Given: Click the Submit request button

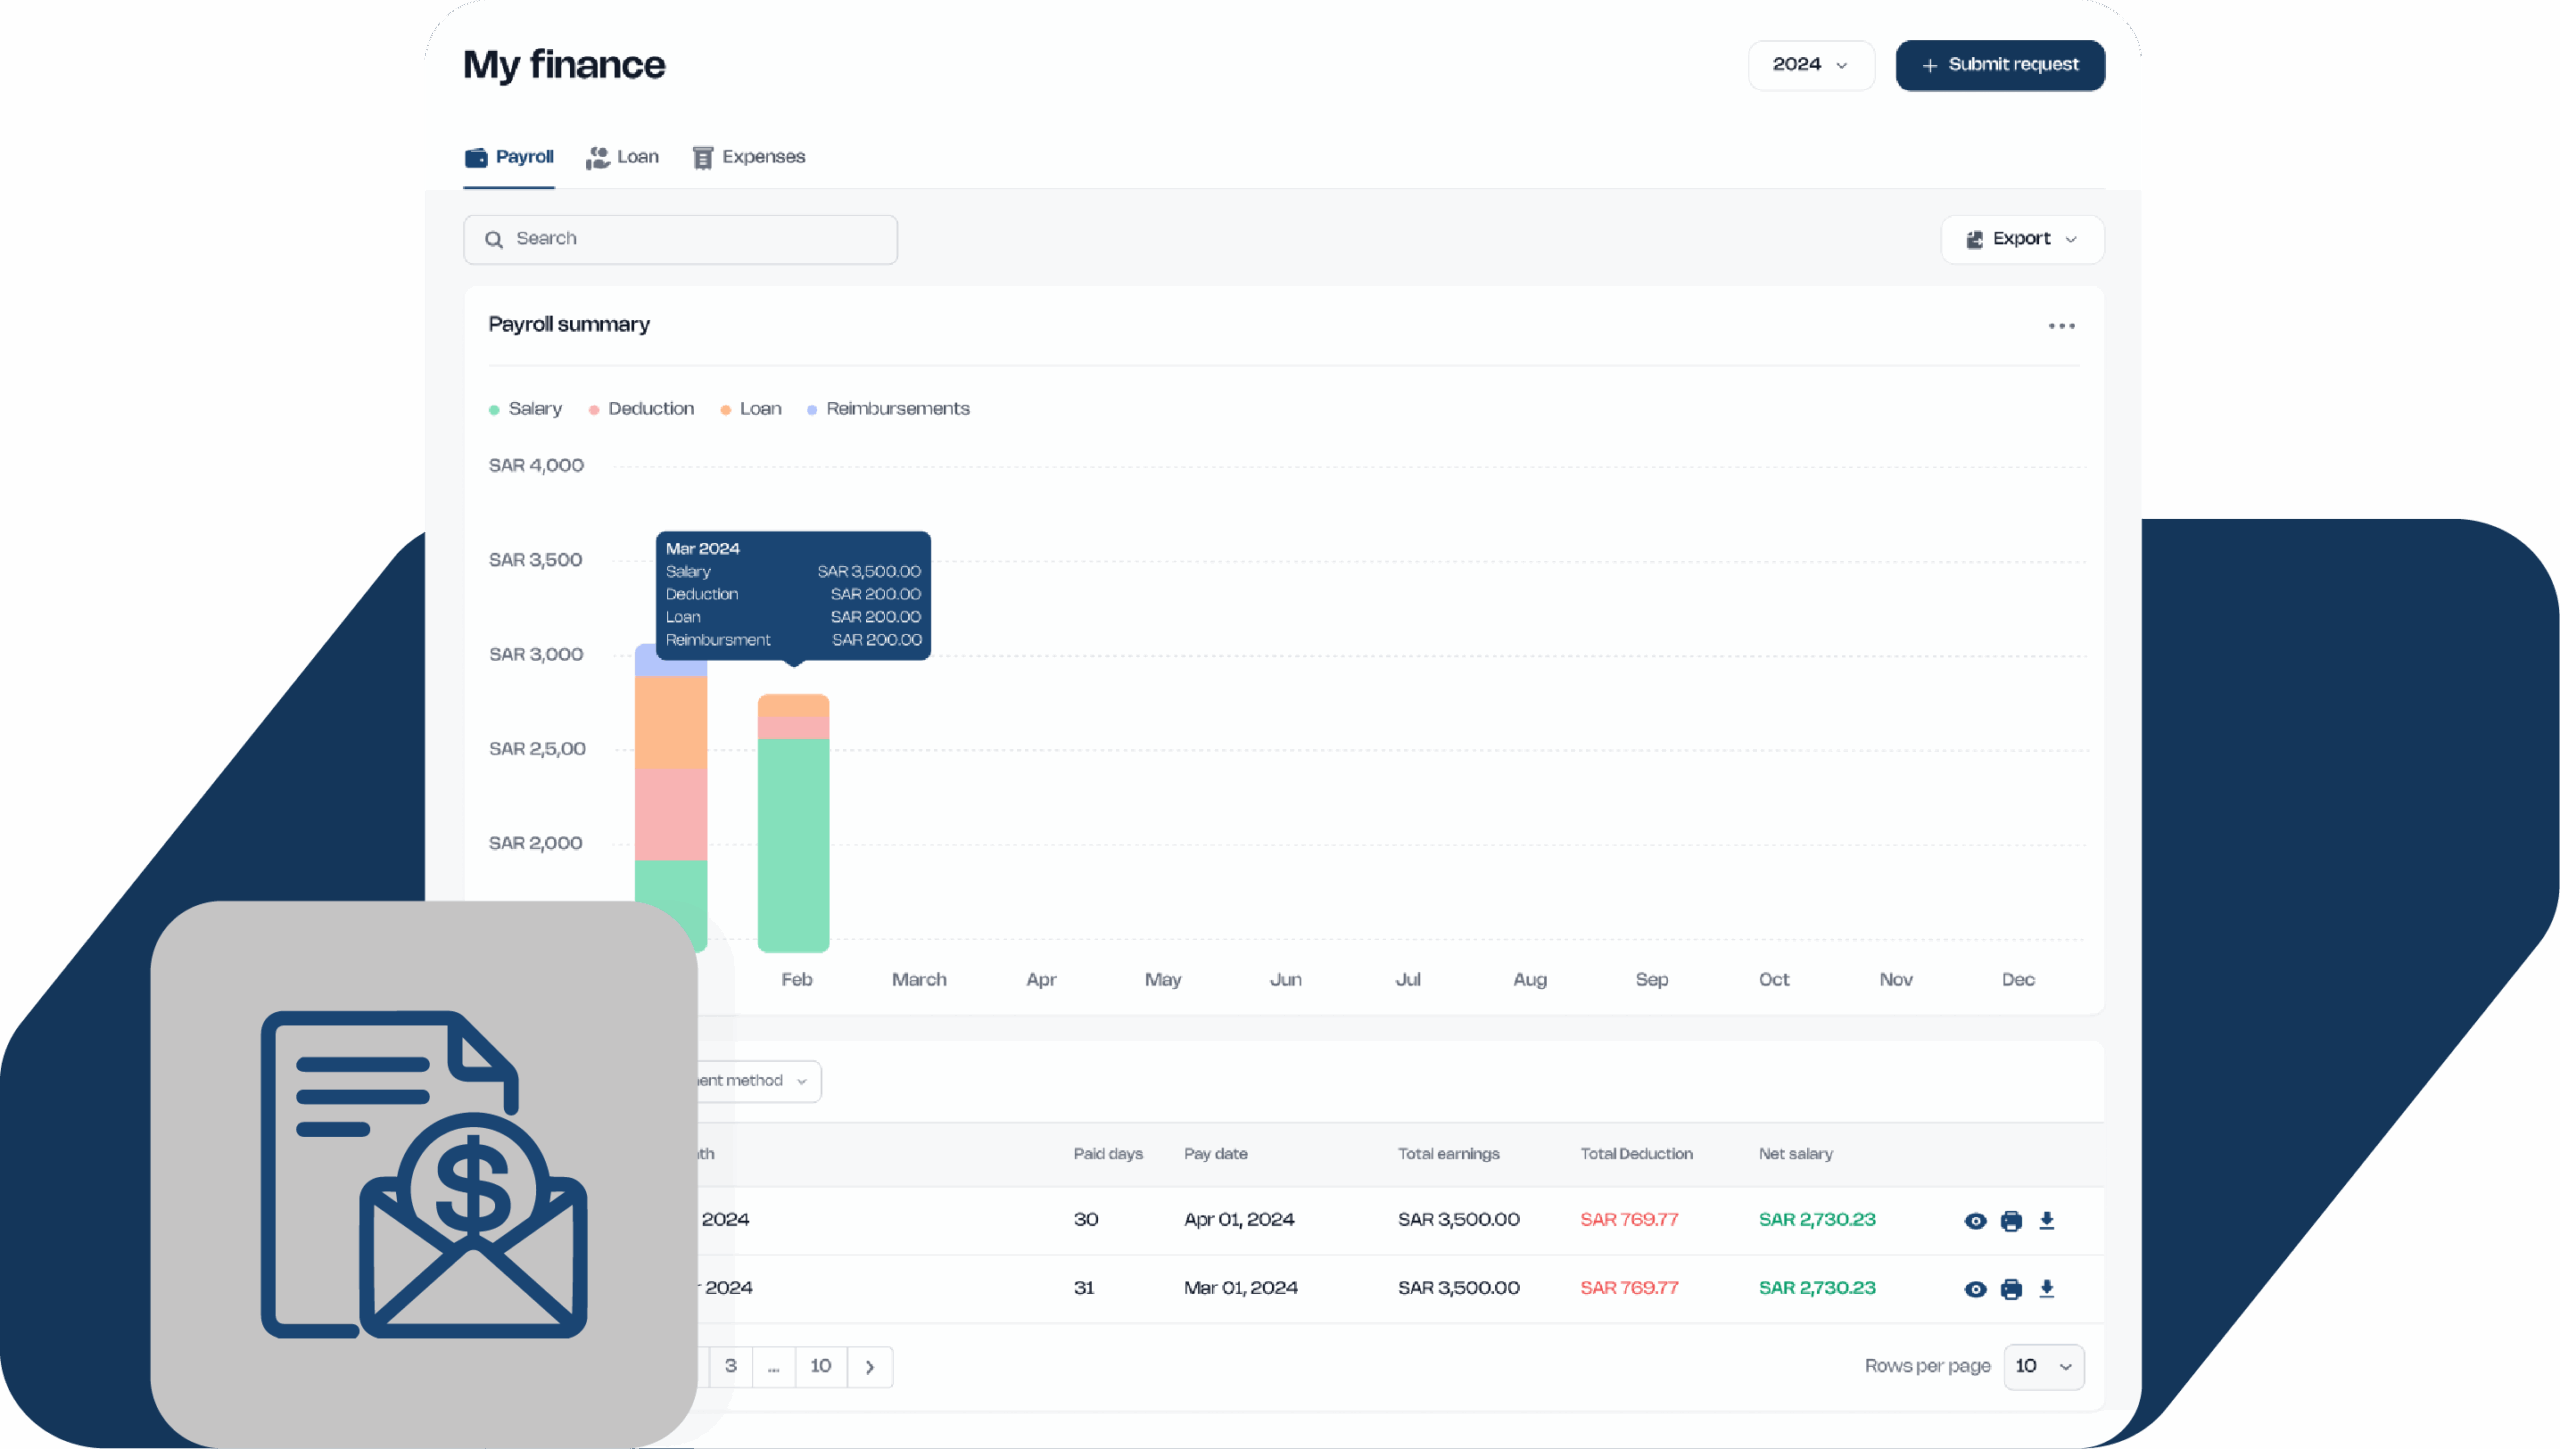Looking at the screenshot, I should click(x=2000, y=65).
